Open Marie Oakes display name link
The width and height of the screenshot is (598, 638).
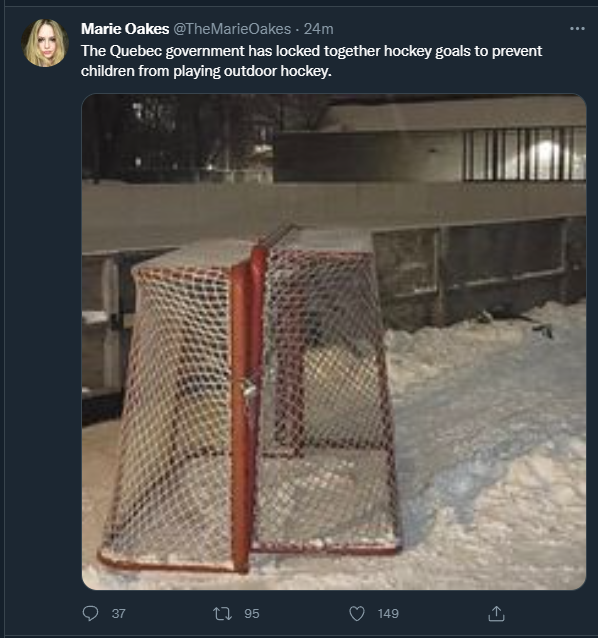(125, 29)
